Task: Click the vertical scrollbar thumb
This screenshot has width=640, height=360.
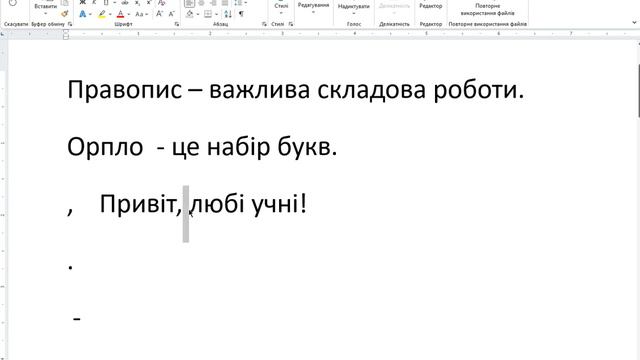Action: click(x=639, y=90)
